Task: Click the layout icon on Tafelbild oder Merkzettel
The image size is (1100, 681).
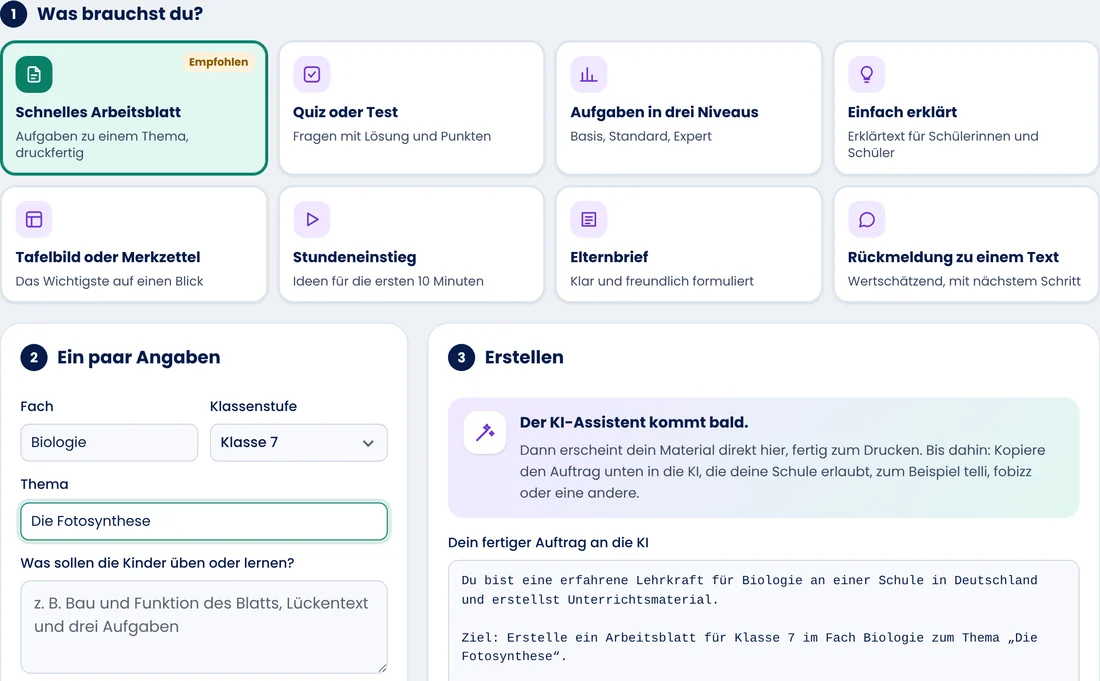Action: coord(34,220)
